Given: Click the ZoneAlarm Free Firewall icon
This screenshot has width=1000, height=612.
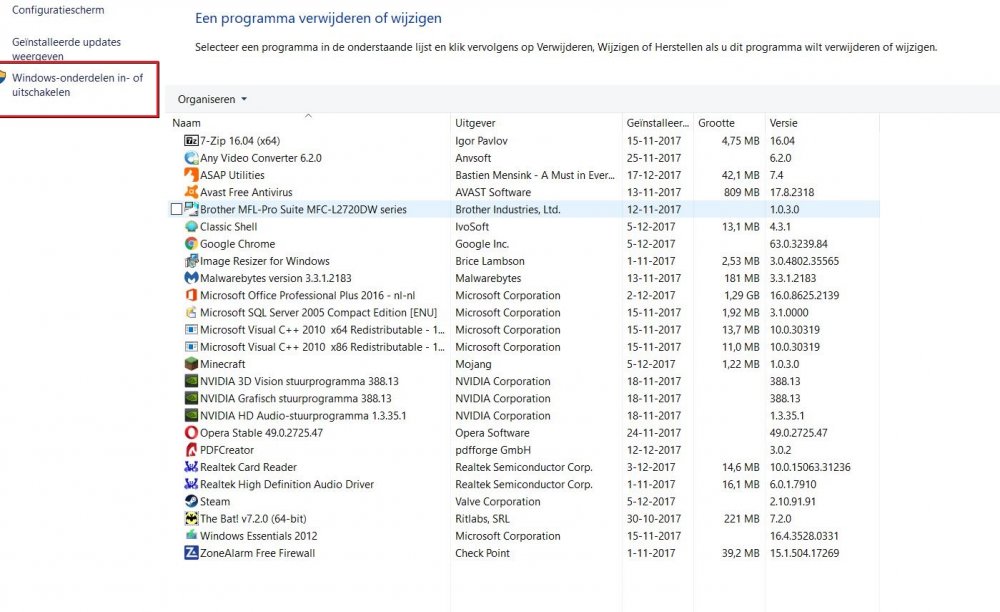Looking at the screenshot, I should (x=191, y=553).
